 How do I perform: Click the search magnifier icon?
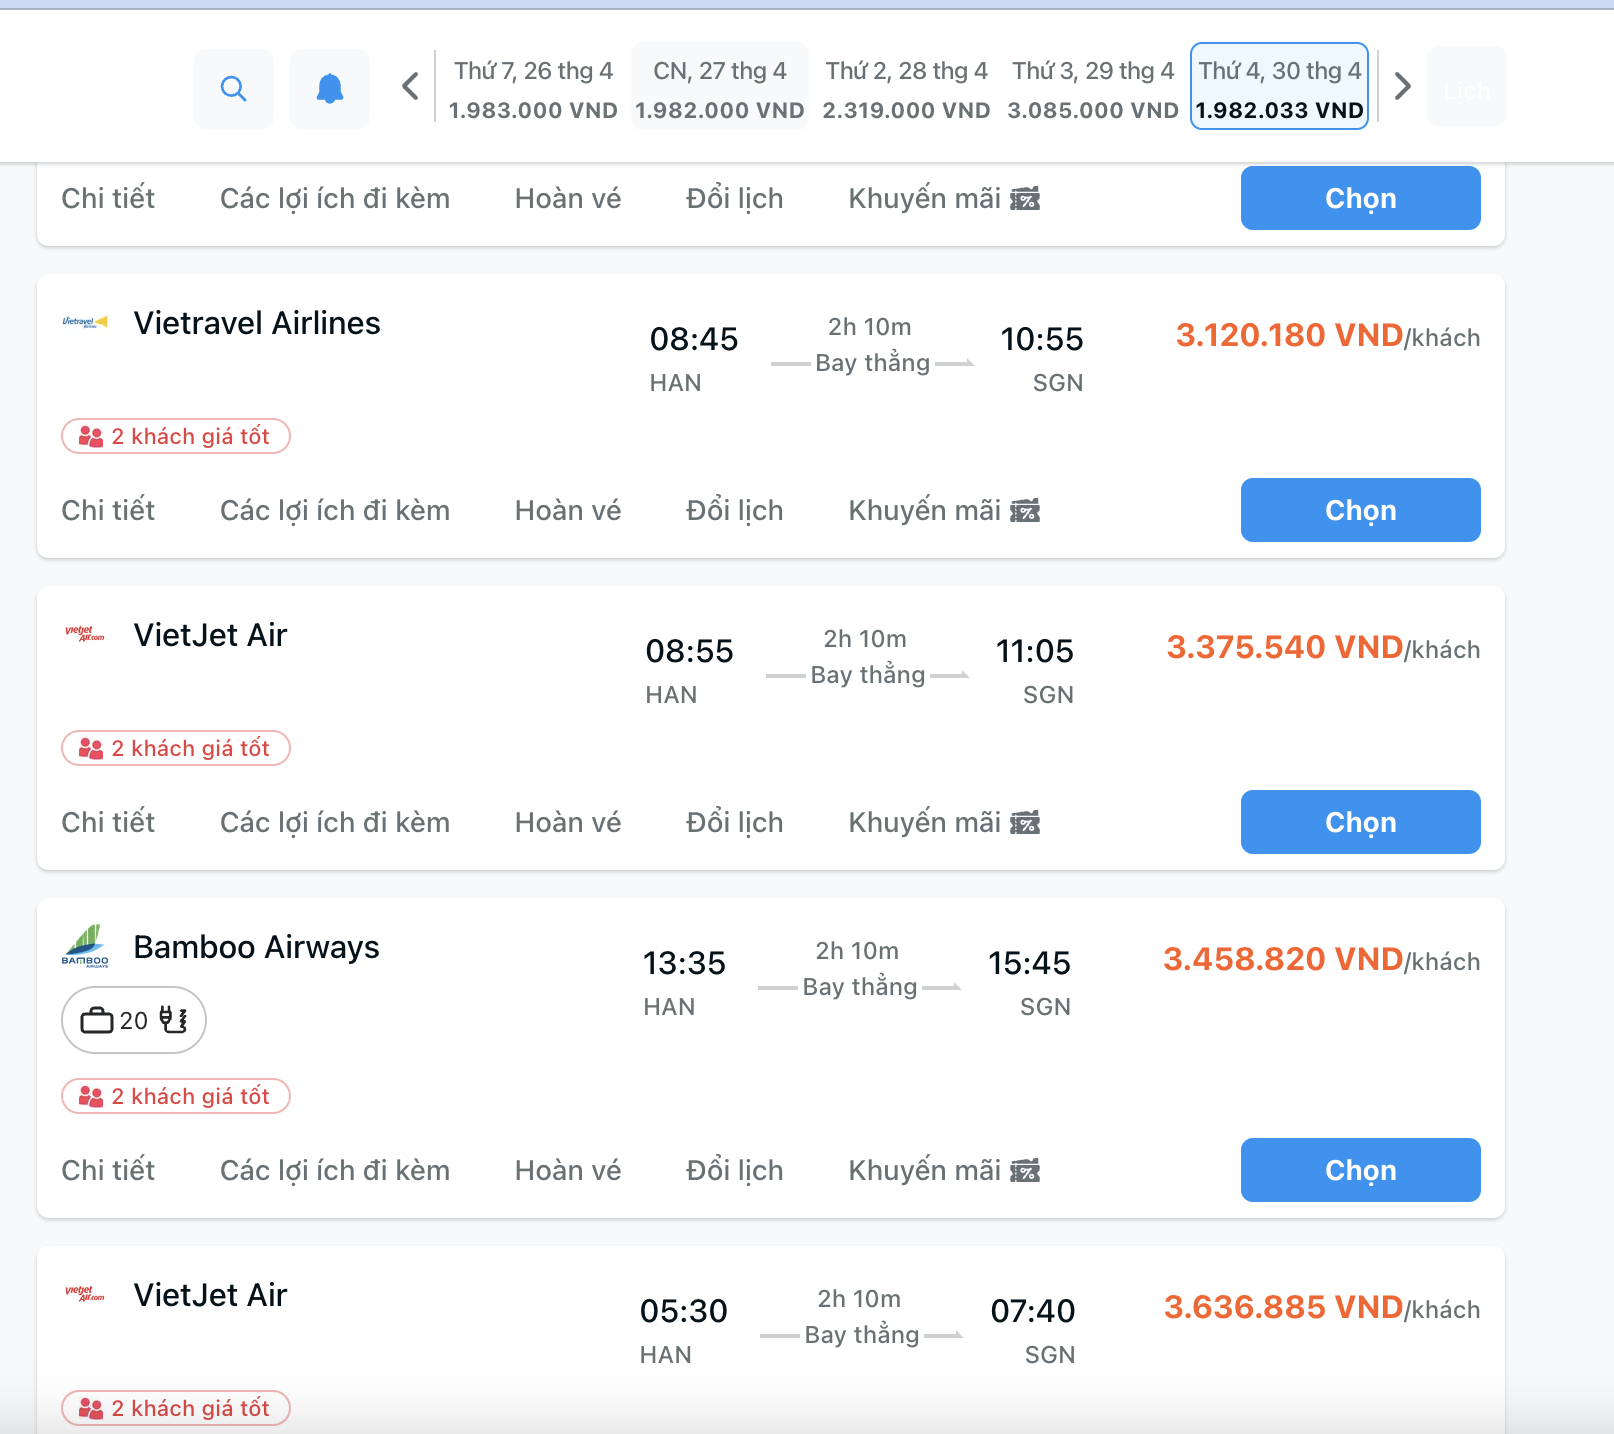(234, 89)
